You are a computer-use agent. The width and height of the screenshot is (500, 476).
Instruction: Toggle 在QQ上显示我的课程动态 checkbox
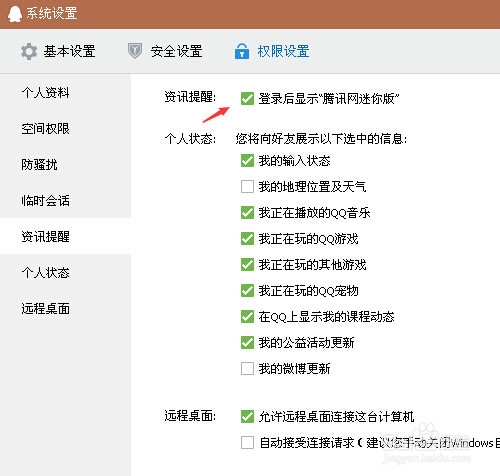(x=247, y=317)
